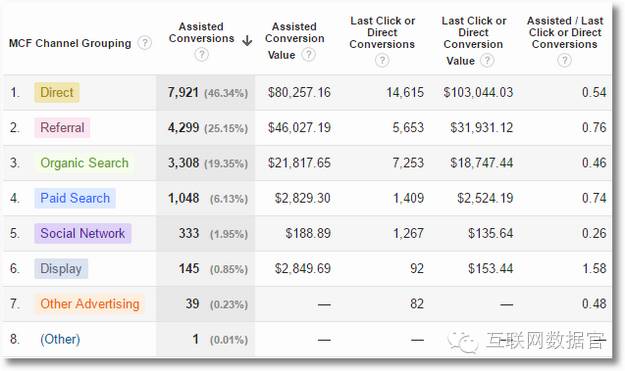Image resolution: width=625 pixels, height=371 pixels.
Task: Click help icon under Assisted / Last Click ratio header
Action: tap(564, 60)
